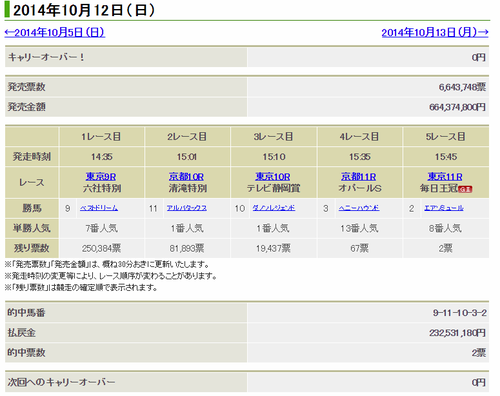Image resolution: width=500 pixels, height=396 pixels.
Task: Open the 東京11R race link
Action: [445, 176]
